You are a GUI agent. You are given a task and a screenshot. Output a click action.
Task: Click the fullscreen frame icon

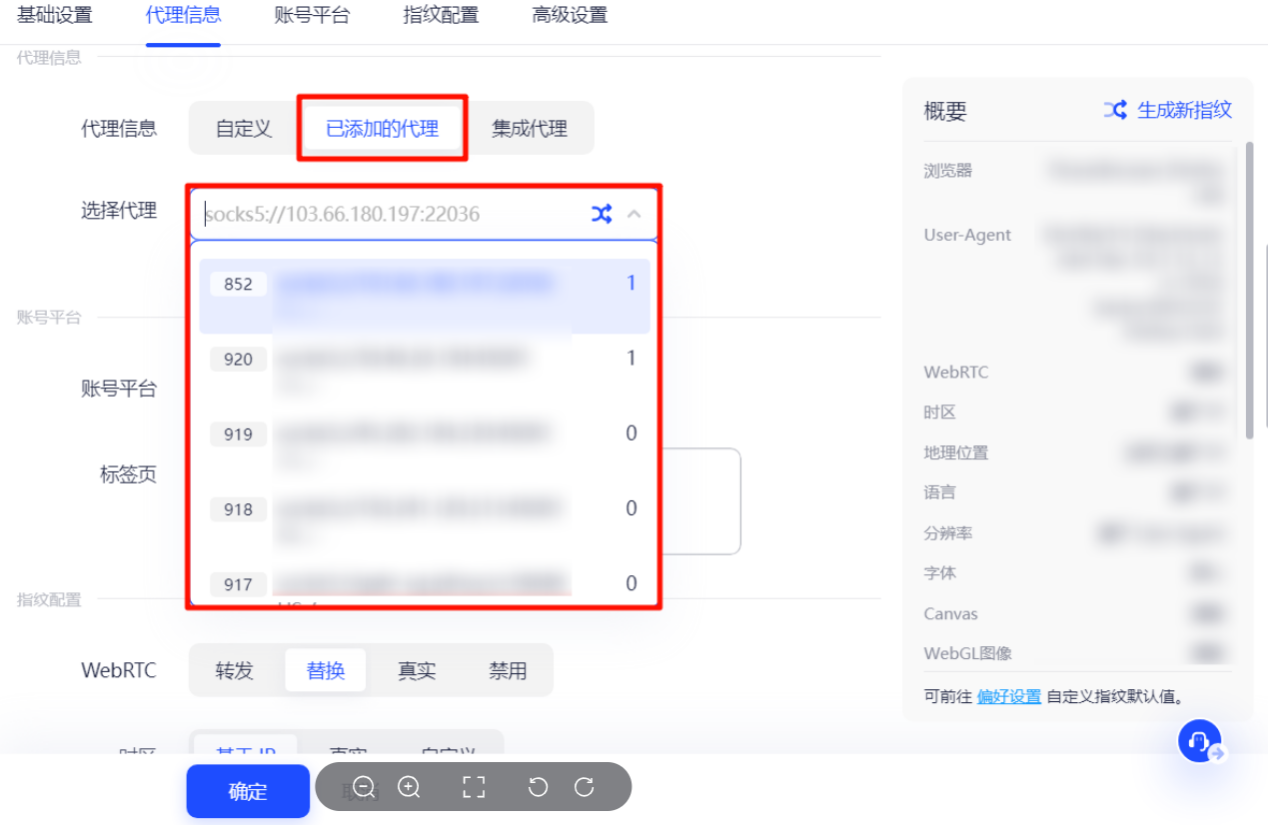click(474, 787)
